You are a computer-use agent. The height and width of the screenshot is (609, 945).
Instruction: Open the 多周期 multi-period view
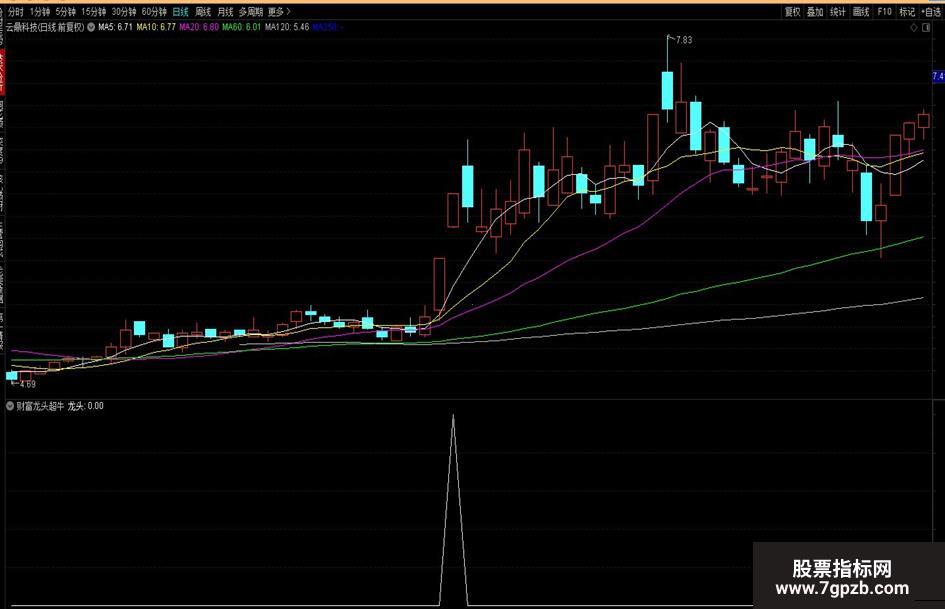(251, 12)
